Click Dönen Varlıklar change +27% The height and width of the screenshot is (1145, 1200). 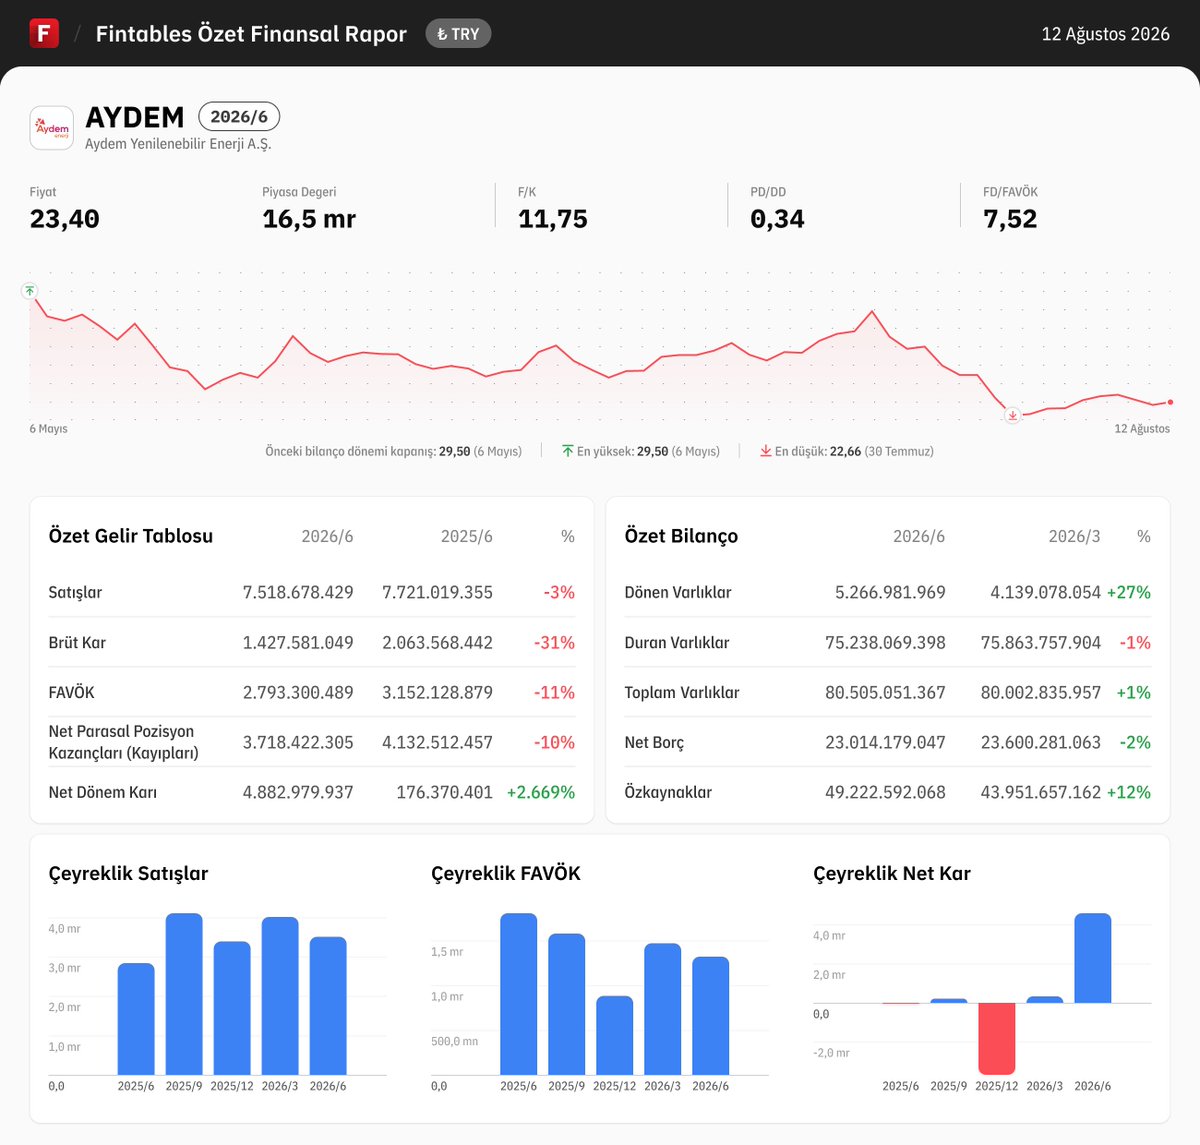pyautogui.click(x=1129, y=592)
